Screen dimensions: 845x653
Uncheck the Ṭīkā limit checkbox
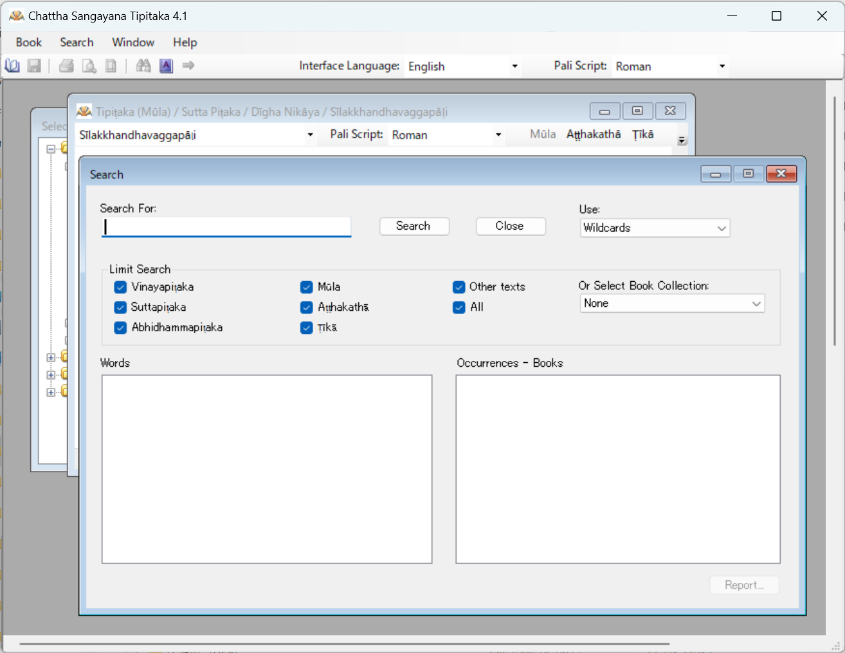[306, 328]
